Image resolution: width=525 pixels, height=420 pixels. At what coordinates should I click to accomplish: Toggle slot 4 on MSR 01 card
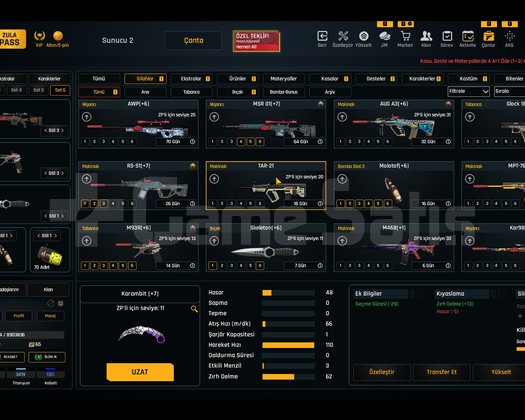tap(241, 142)
